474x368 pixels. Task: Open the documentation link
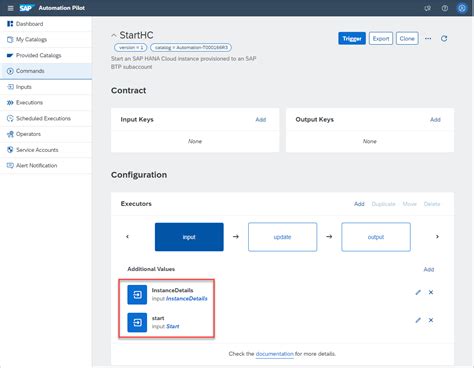point(275,354)
